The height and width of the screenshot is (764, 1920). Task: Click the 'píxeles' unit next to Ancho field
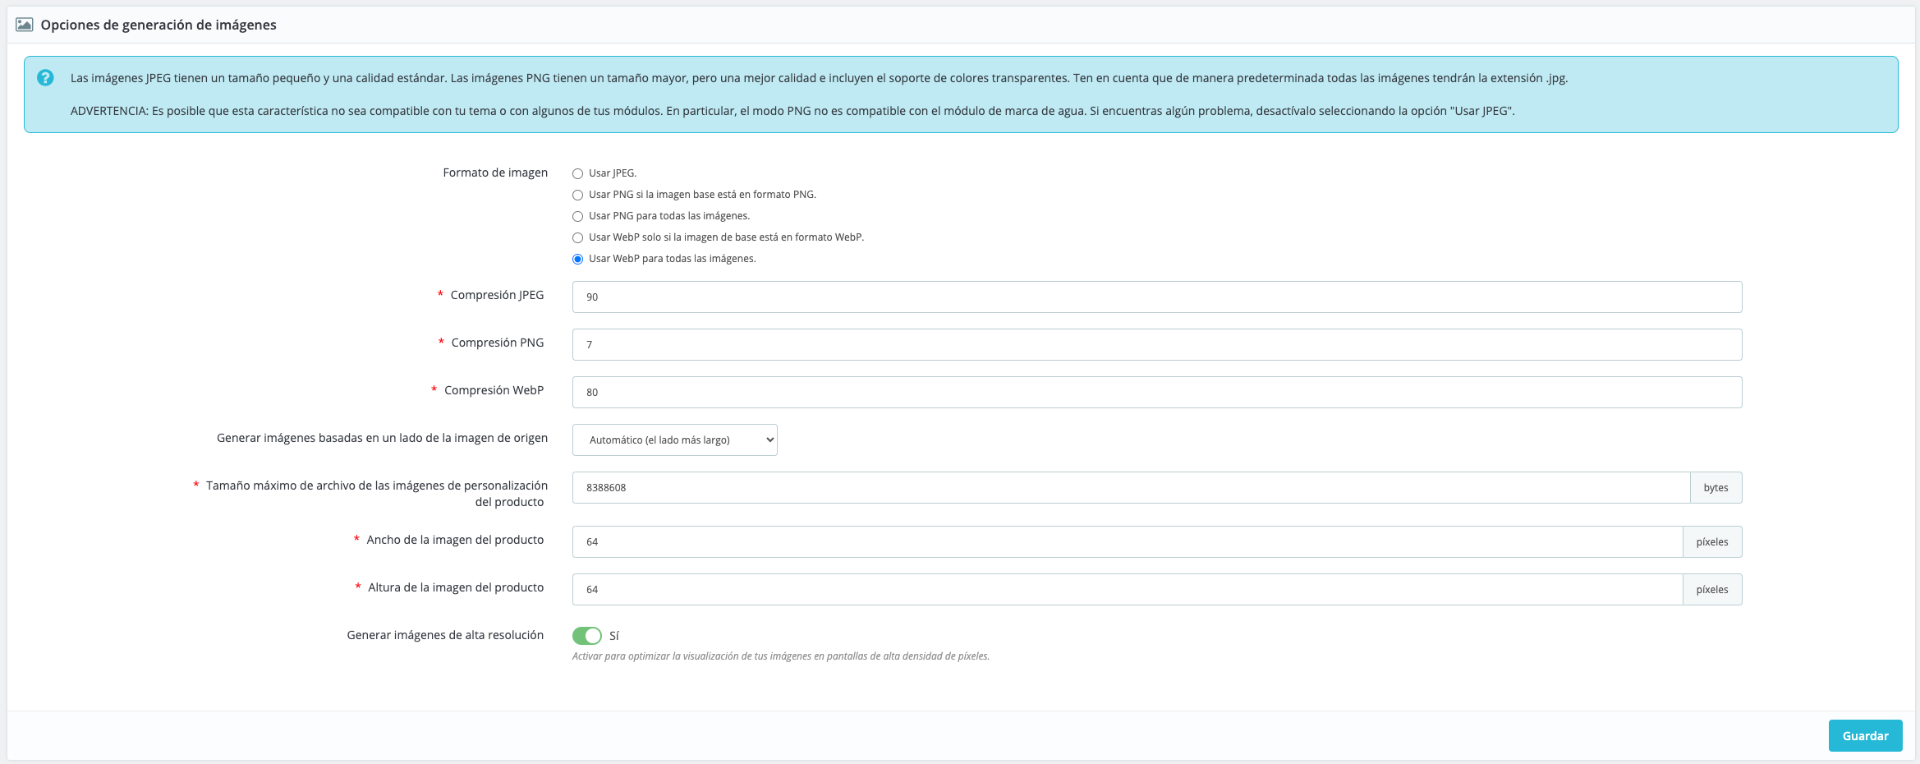(x=1712, y=542)
